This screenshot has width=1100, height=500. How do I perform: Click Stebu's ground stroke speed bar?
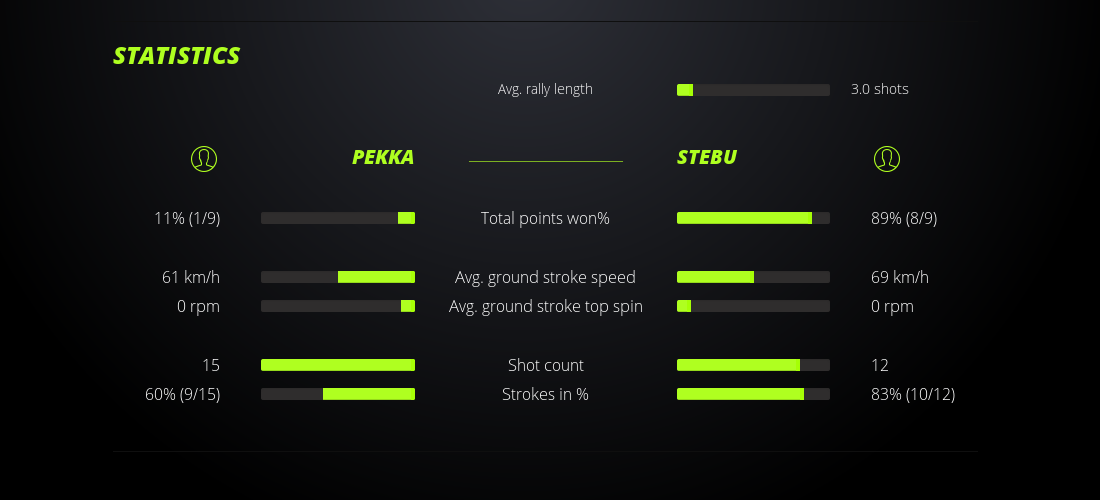[x=753, y=277]
